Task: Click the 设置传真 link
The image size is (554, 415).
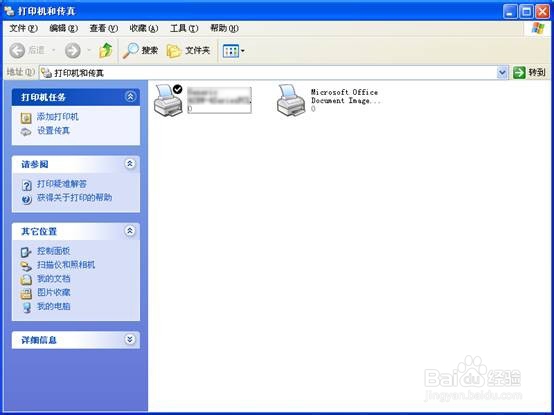Action: click(x=54, y=131)
